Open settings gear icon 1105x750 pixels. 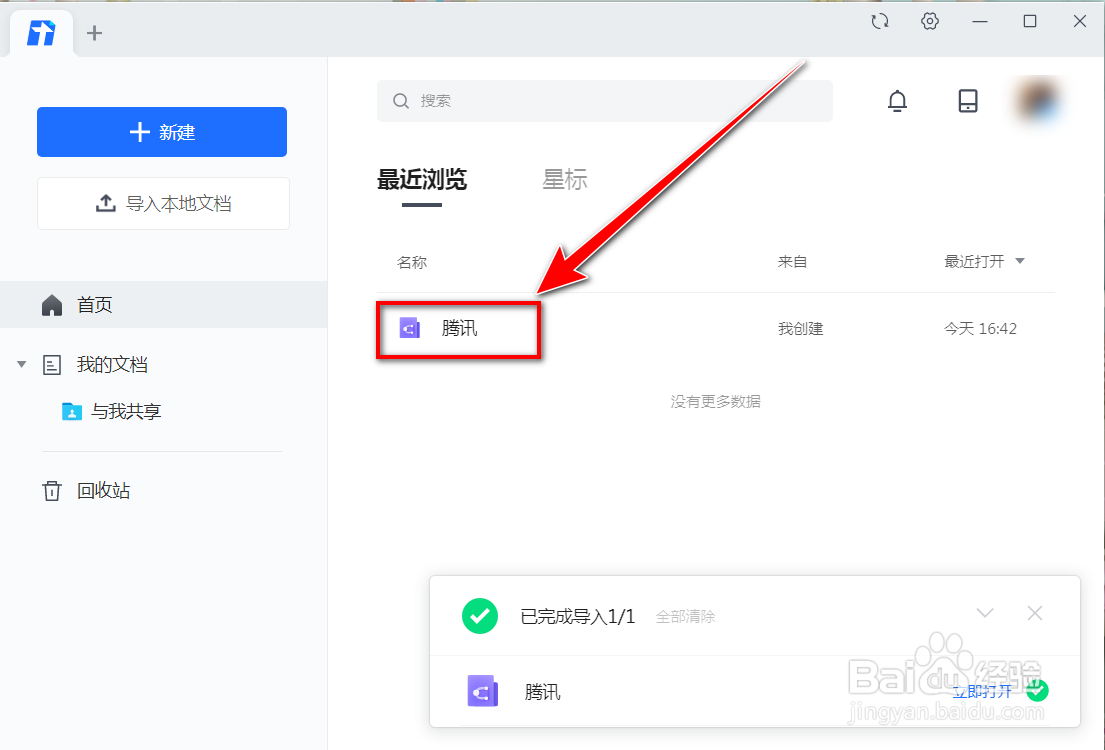(x=930, y=21)
